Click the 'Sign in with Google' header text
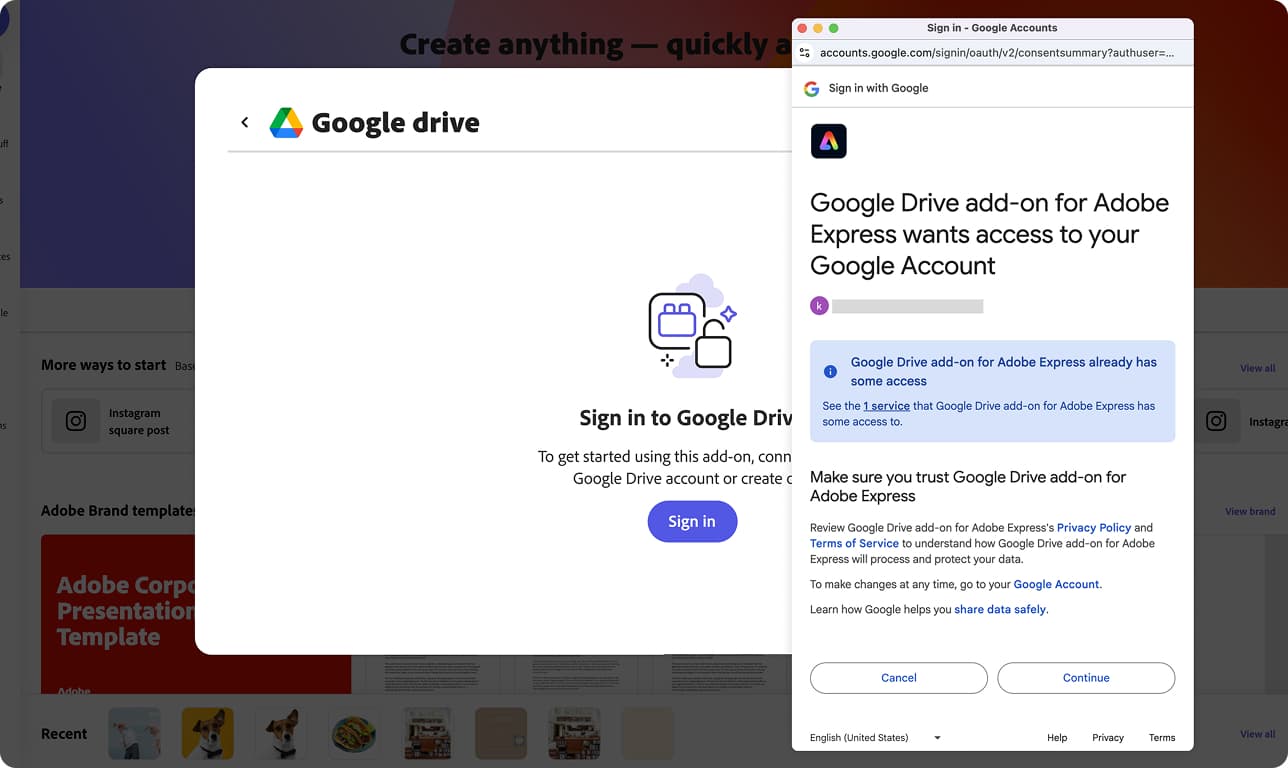1288x768 pixels. tap(878, 88)
